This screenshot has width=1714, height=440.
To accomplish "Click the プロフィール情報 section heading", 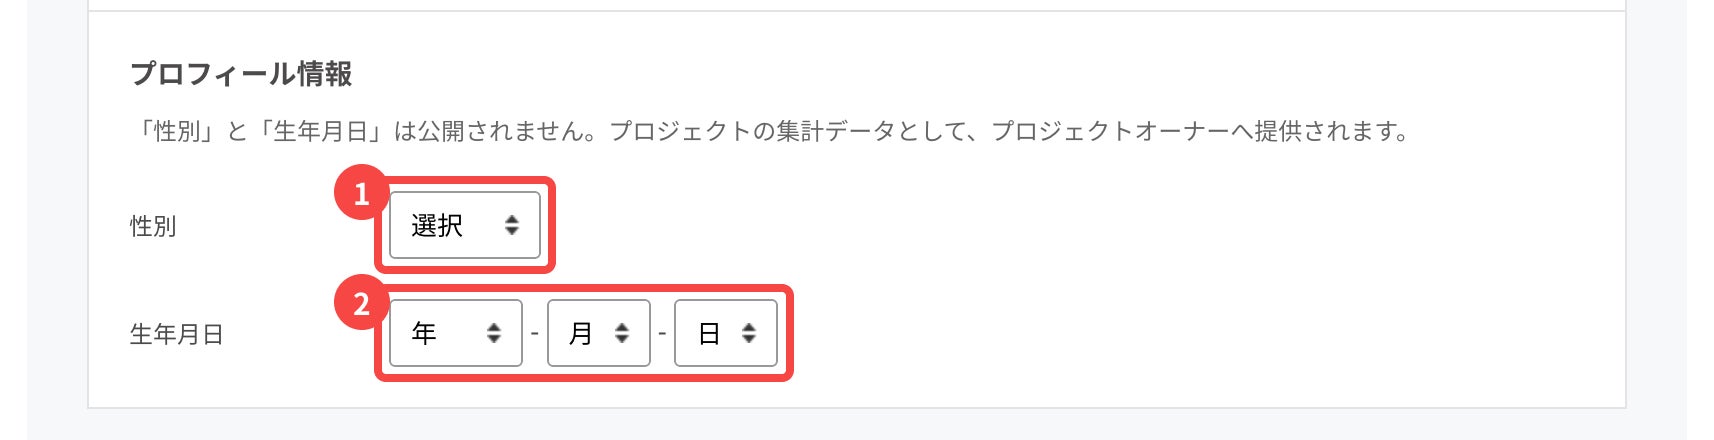I will click(x=241, y=74).
